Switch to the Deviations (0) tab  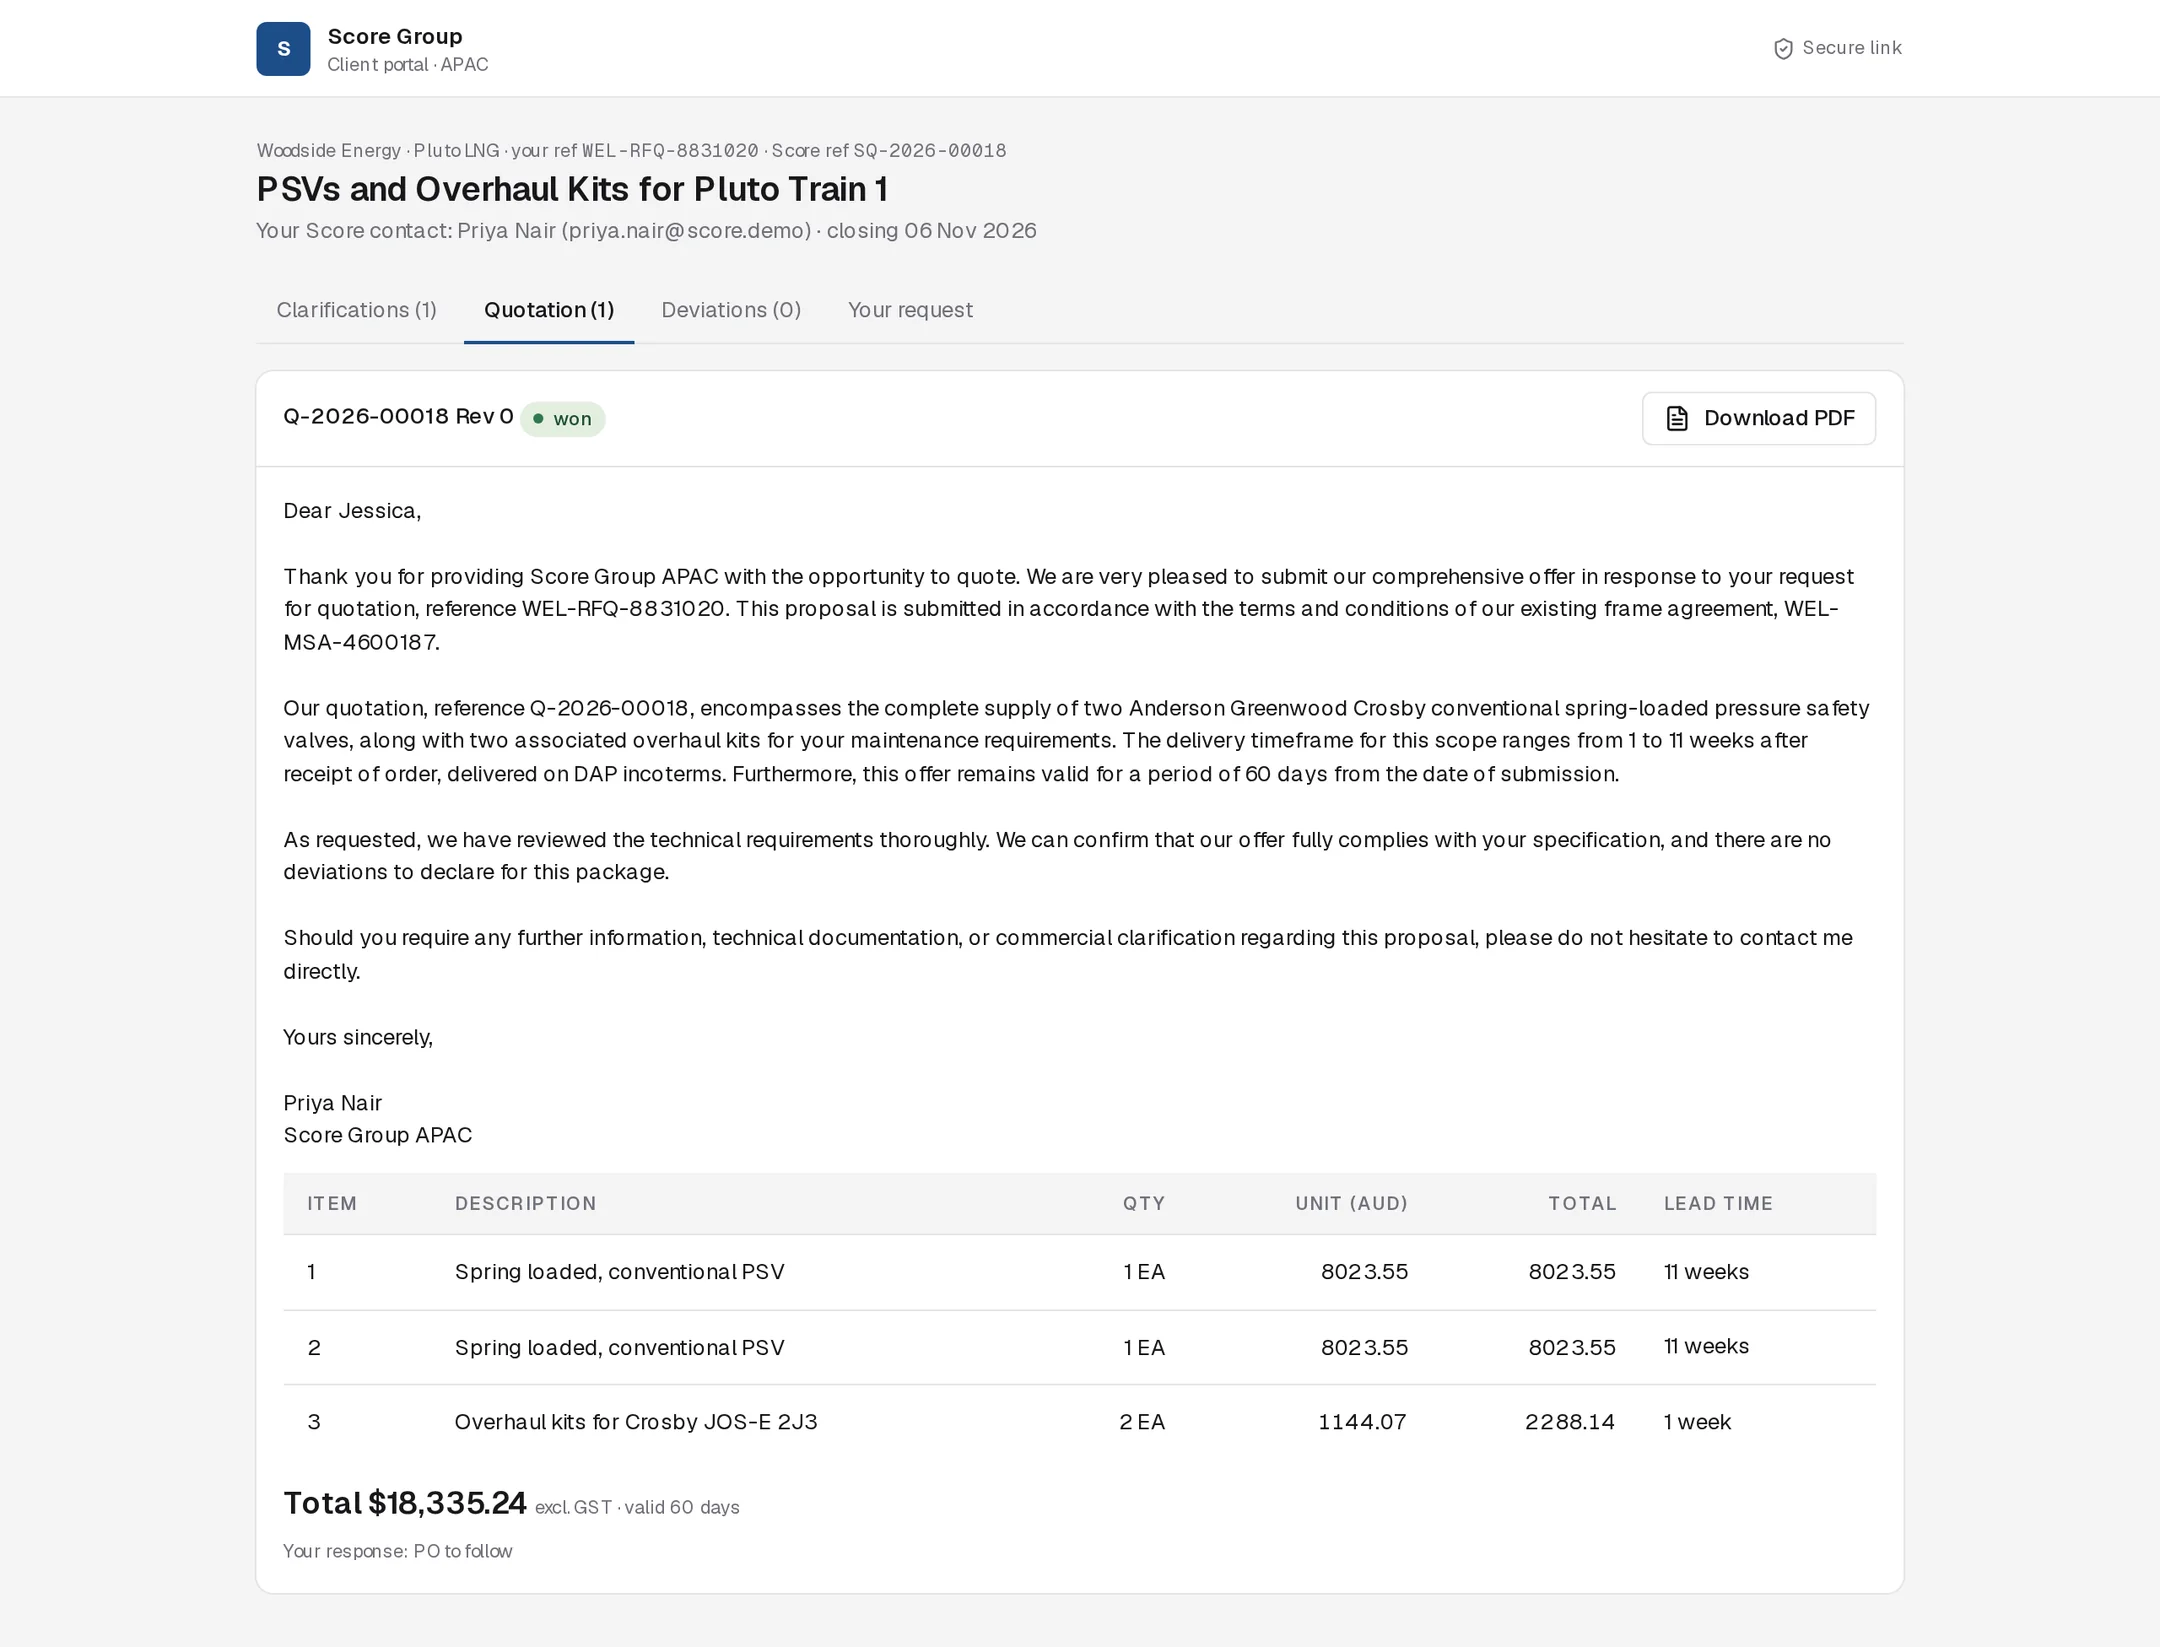pyautogui.click(x=731, y=310)
